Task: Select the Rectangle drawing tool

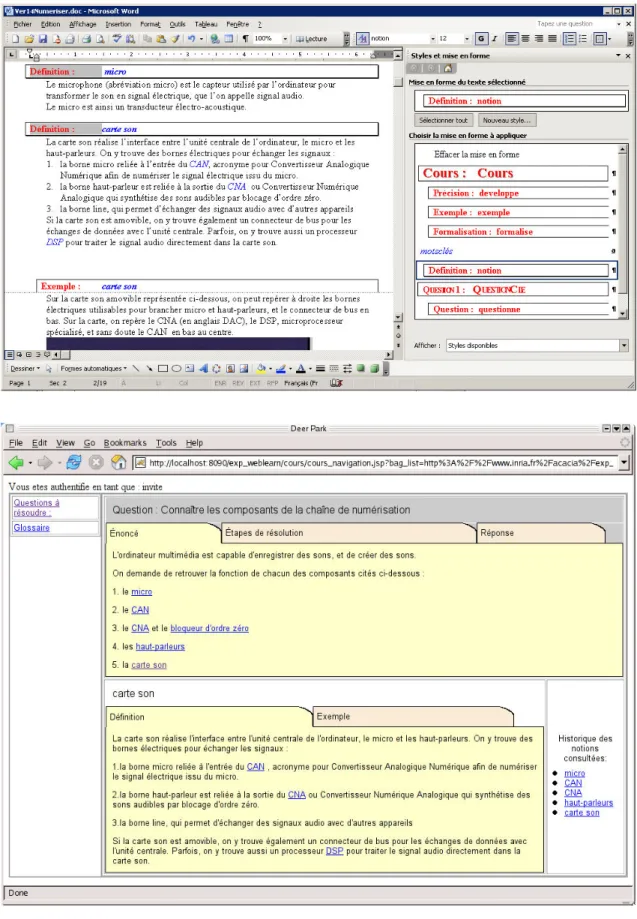Action: (163, 369)
